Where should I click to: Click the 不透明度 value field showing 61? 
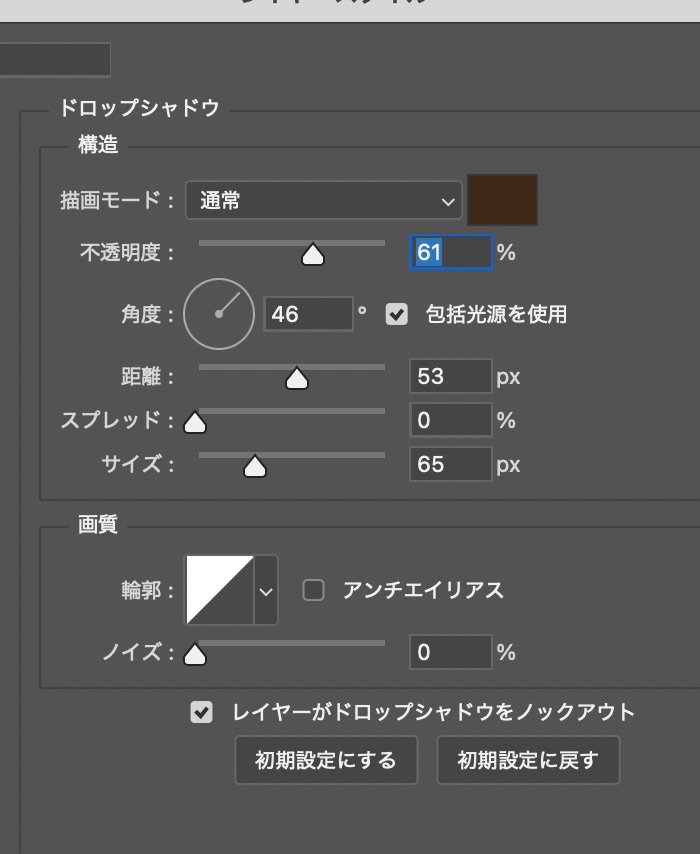[451, 253]
